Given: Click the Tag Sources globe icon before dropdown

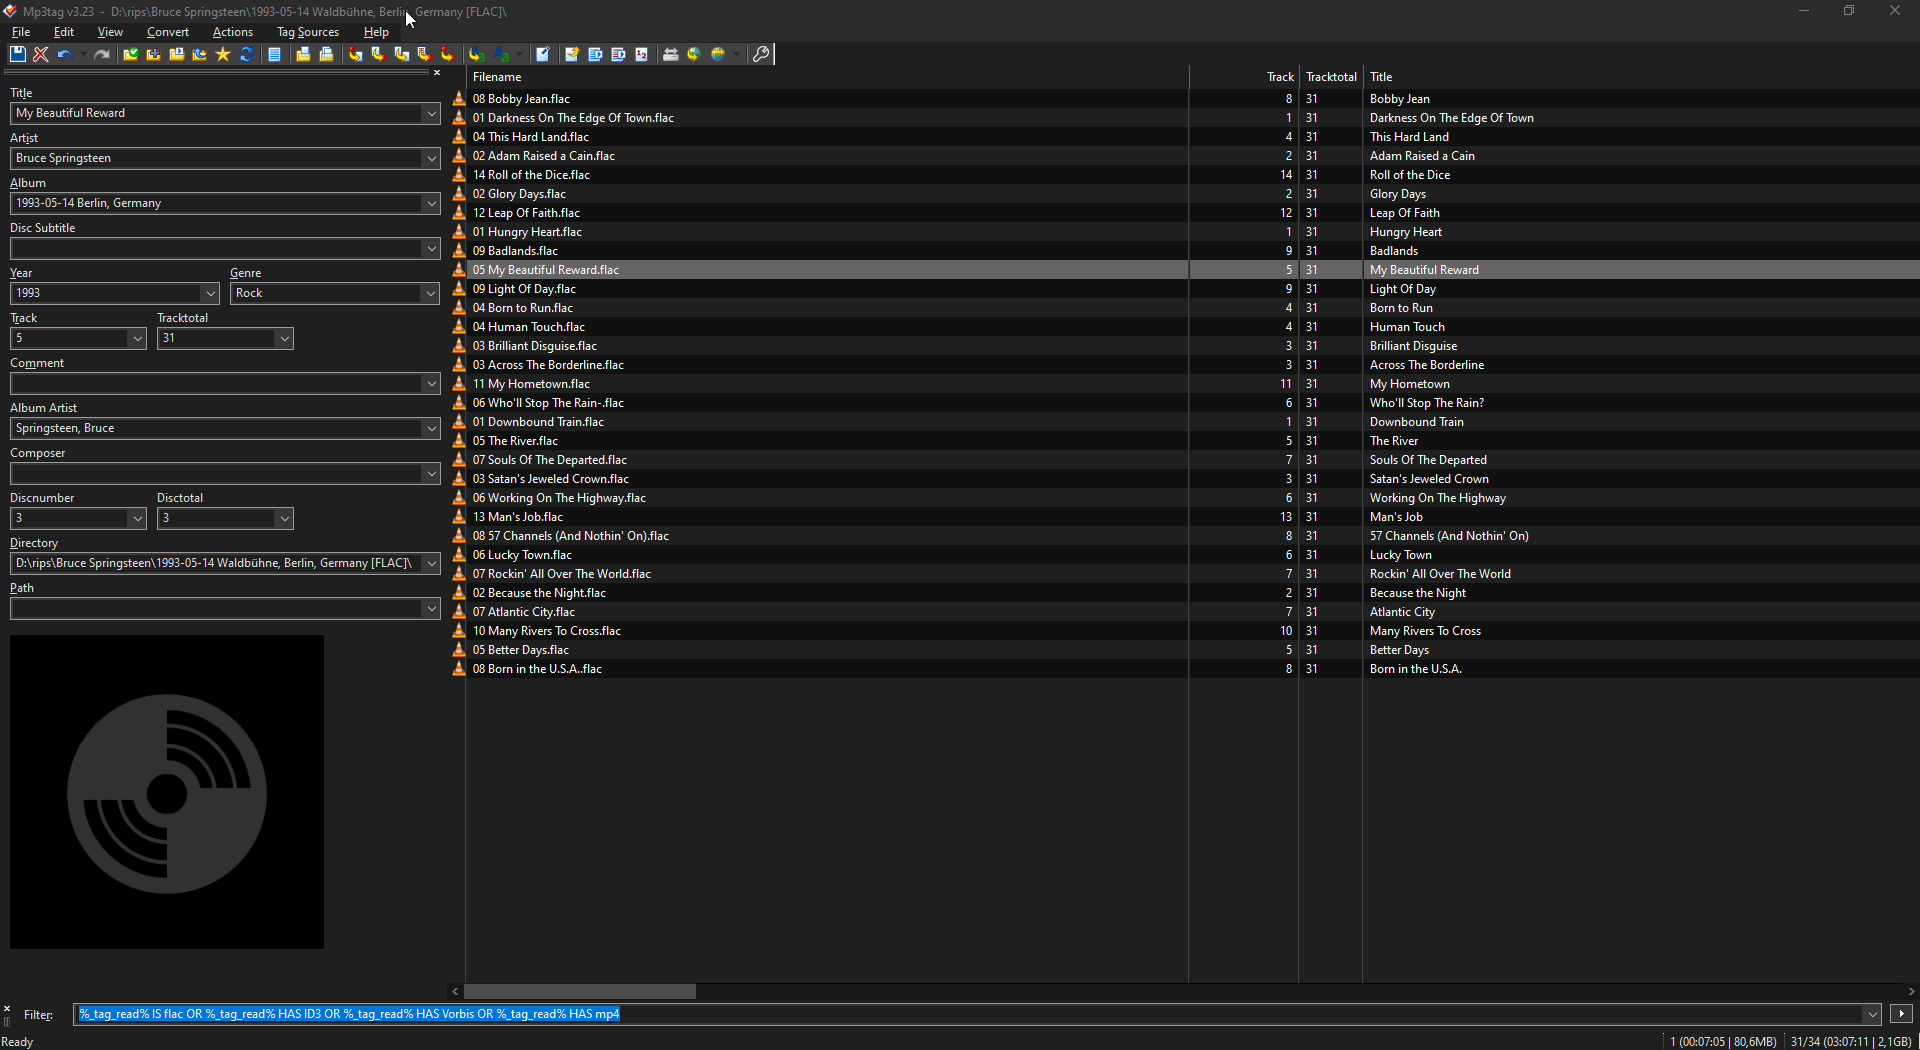Looking at the screenshot, I should 718,54.
